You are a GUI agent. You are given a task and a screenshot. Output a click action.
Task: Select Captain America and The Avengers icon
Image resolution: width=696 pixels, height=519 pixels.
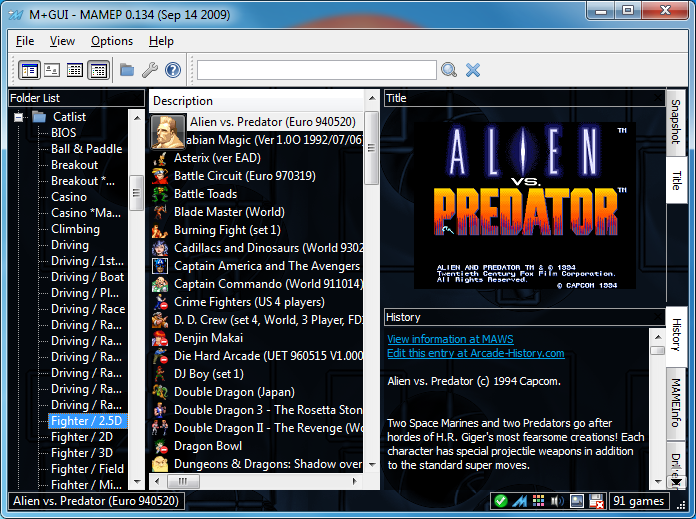tap(160, 266)
